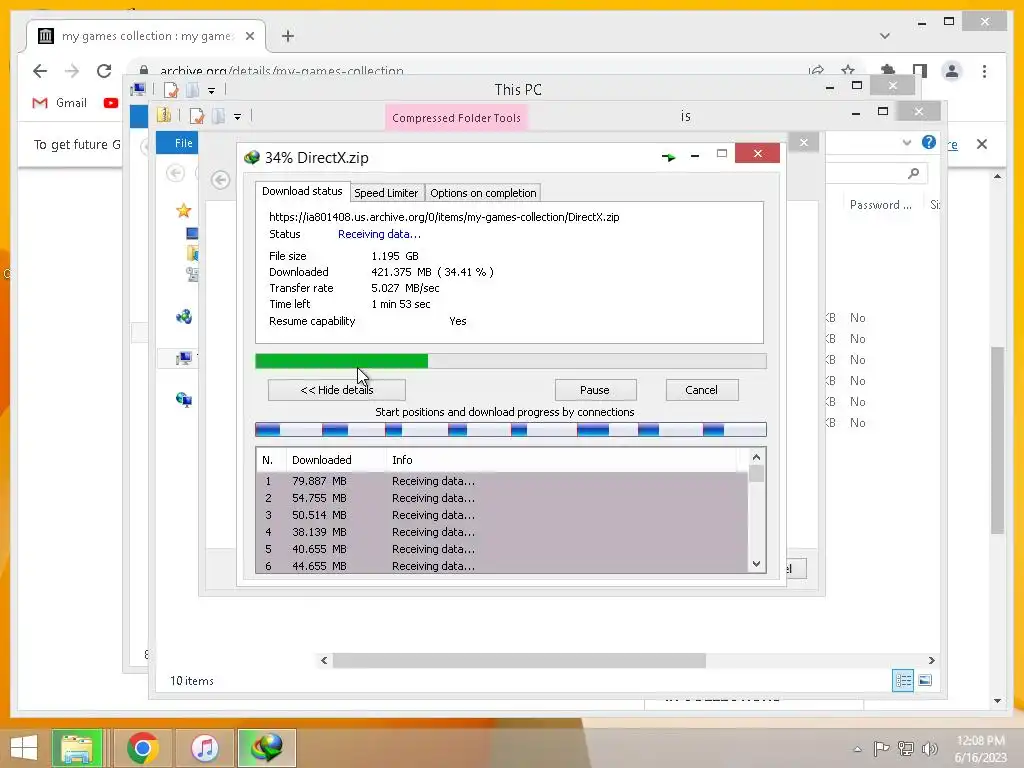Click the Compressed Folder Tools ribbon tab

(456, 118)
